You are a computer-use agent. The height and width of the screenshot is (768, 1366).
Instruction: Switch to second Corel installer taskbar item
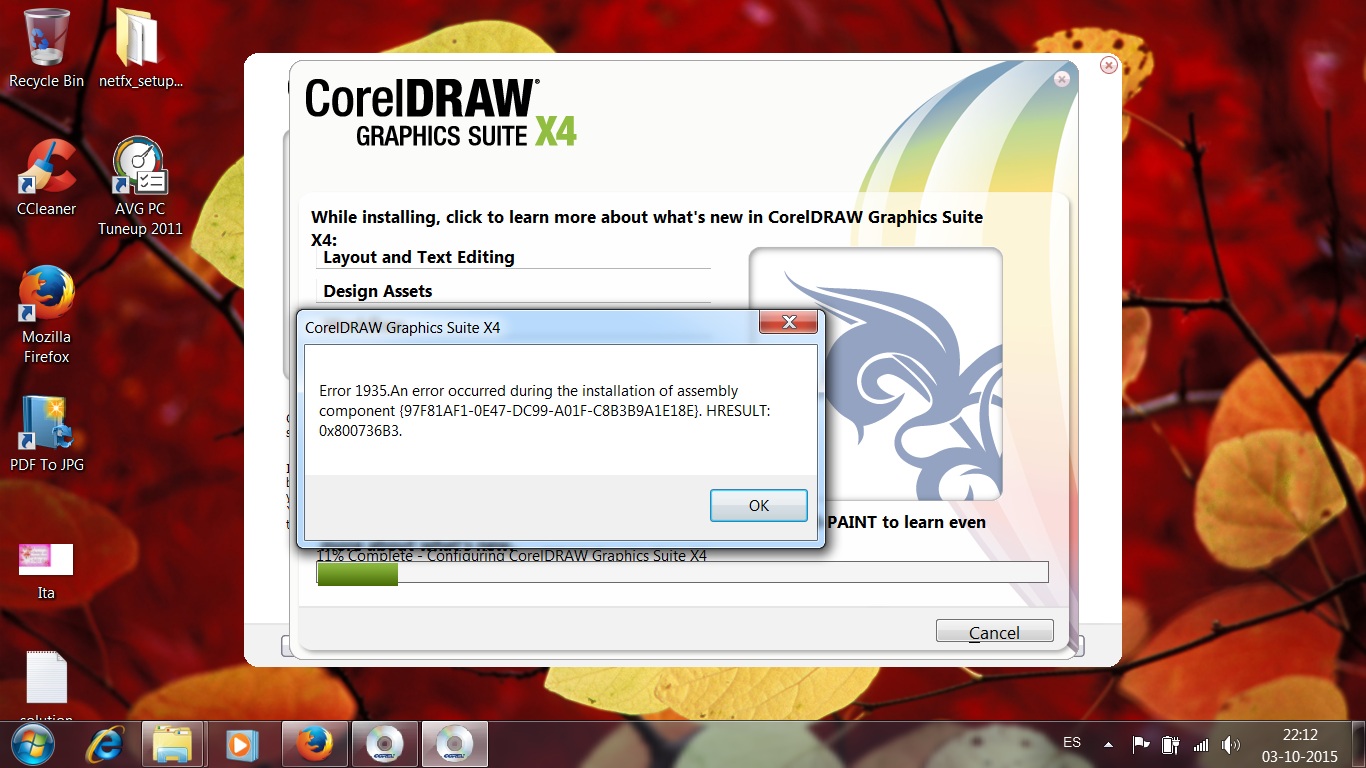point(454,745)
